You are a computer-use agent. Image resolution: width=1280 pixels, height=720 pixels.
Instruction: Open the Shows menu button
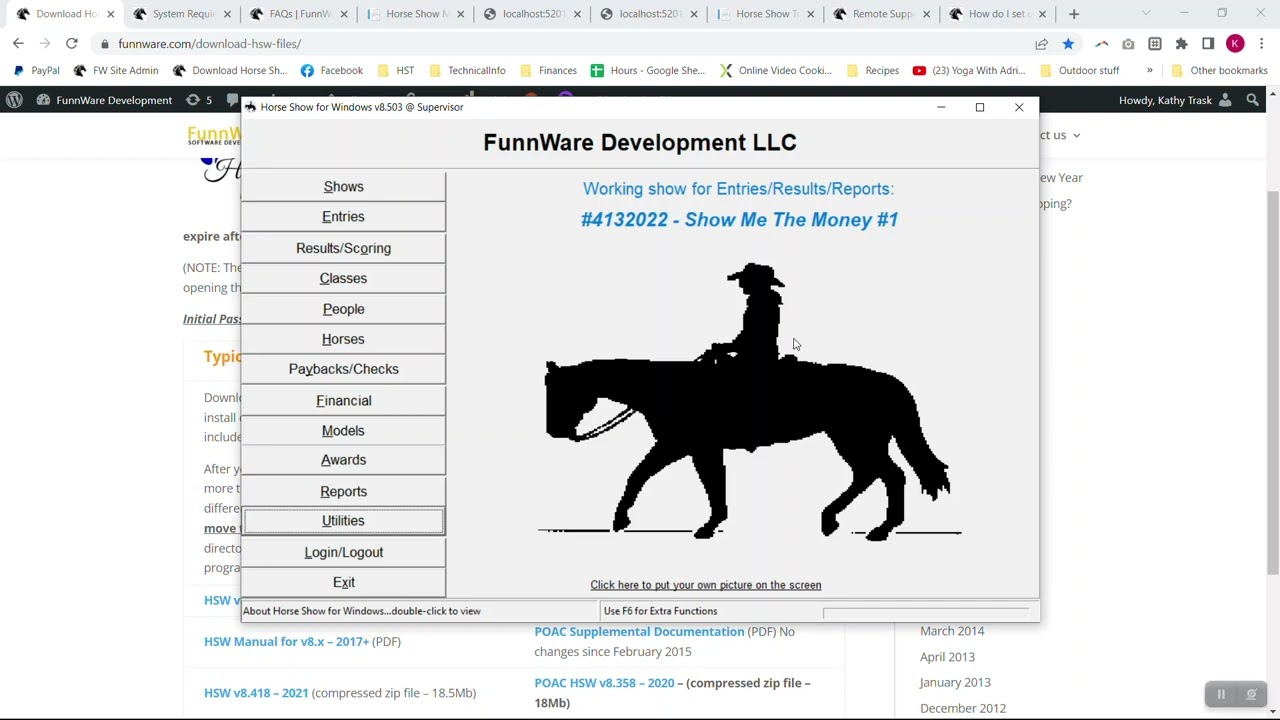[343, 187]
